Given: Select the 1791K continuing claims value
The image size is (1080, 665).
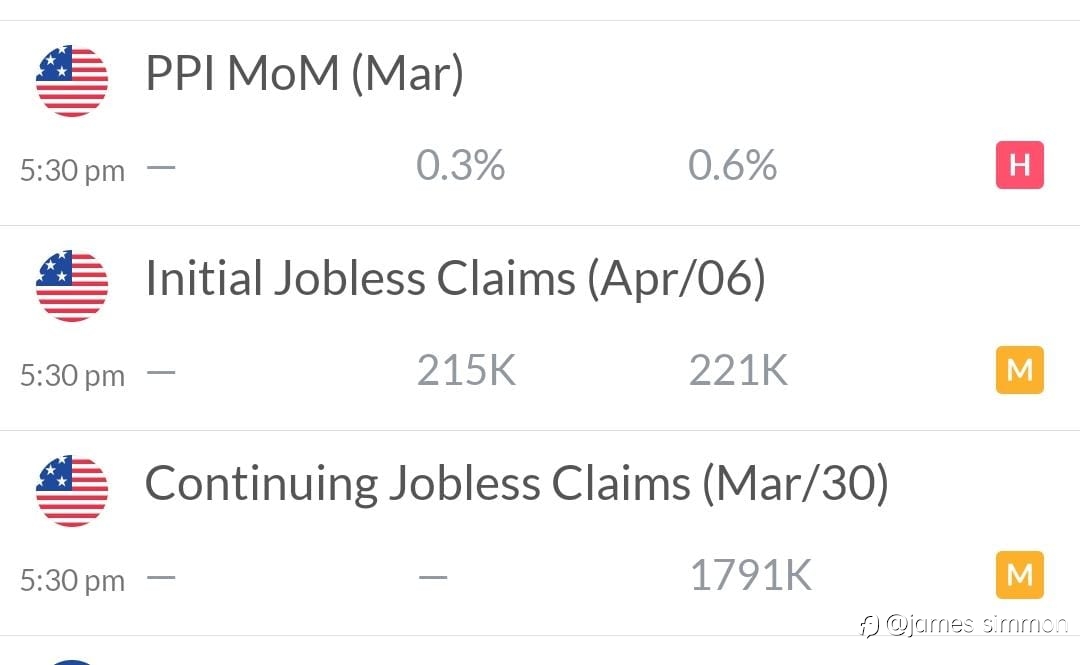Looking at the screenshot, I should [751, 575].
